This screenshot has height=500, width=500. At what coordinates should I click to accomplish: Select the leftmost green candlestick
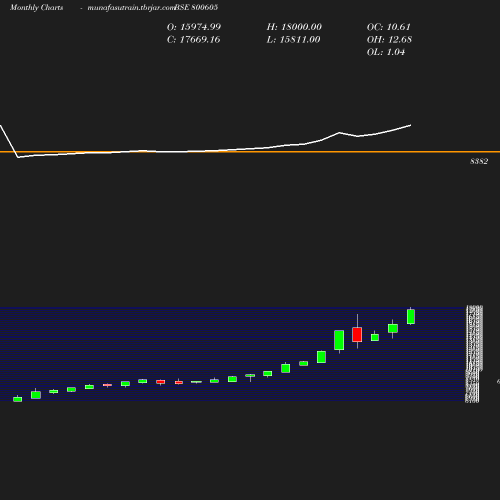click(x=18, y=399)
